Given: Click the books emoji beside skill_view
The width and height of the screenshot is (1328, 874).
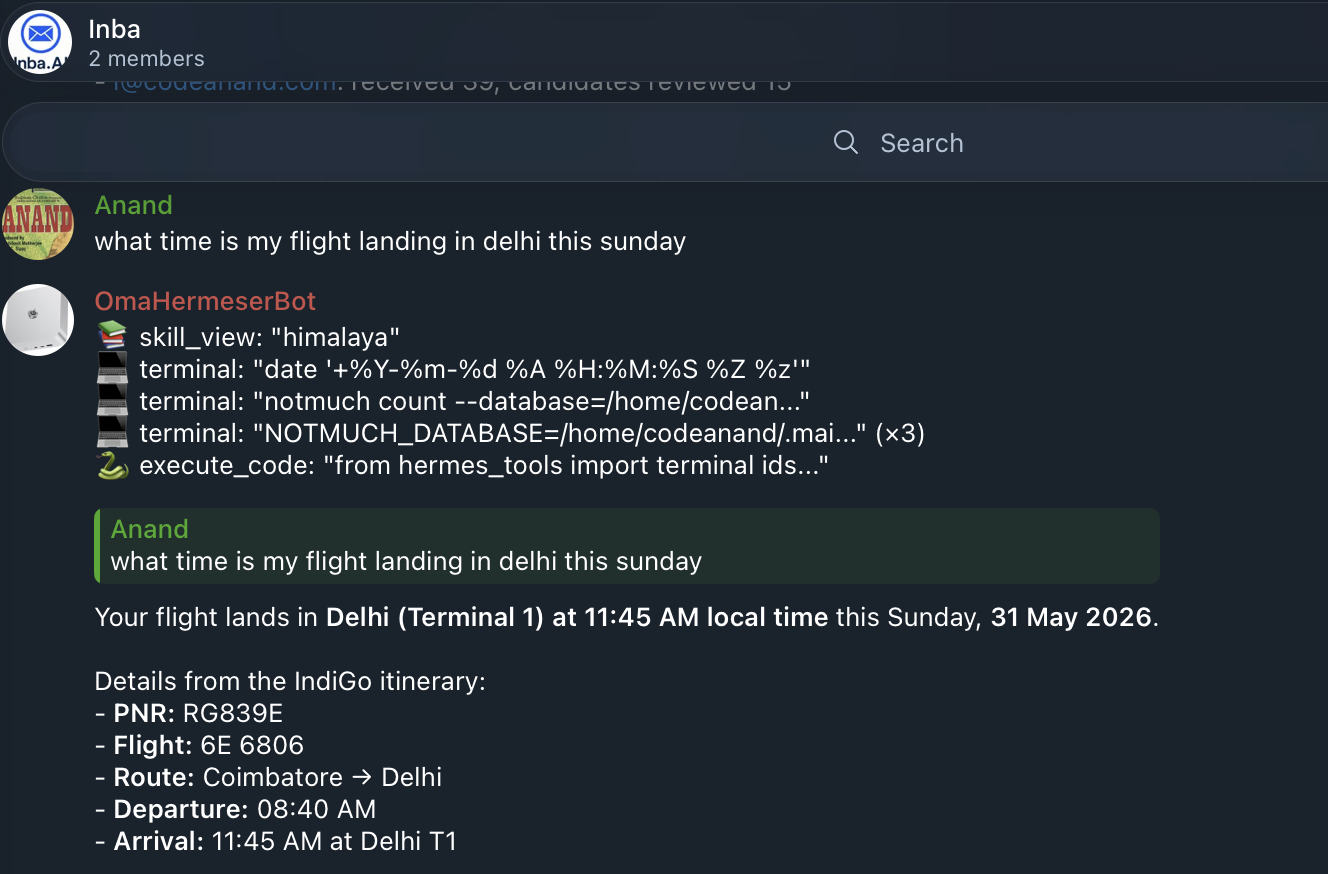Looking at the screenshot, I should (111, 337).
